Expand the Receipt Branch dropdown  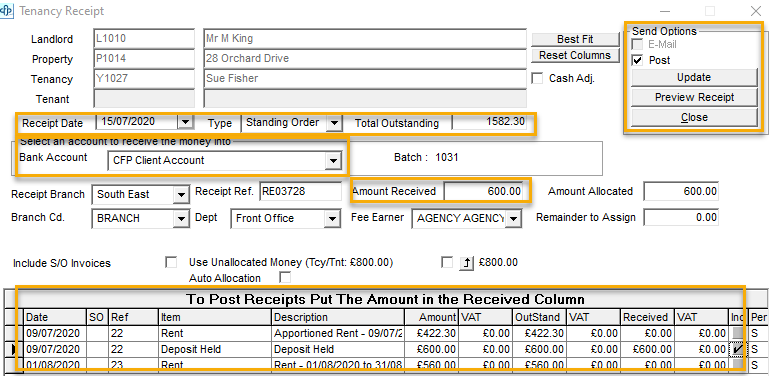(181, 195)
